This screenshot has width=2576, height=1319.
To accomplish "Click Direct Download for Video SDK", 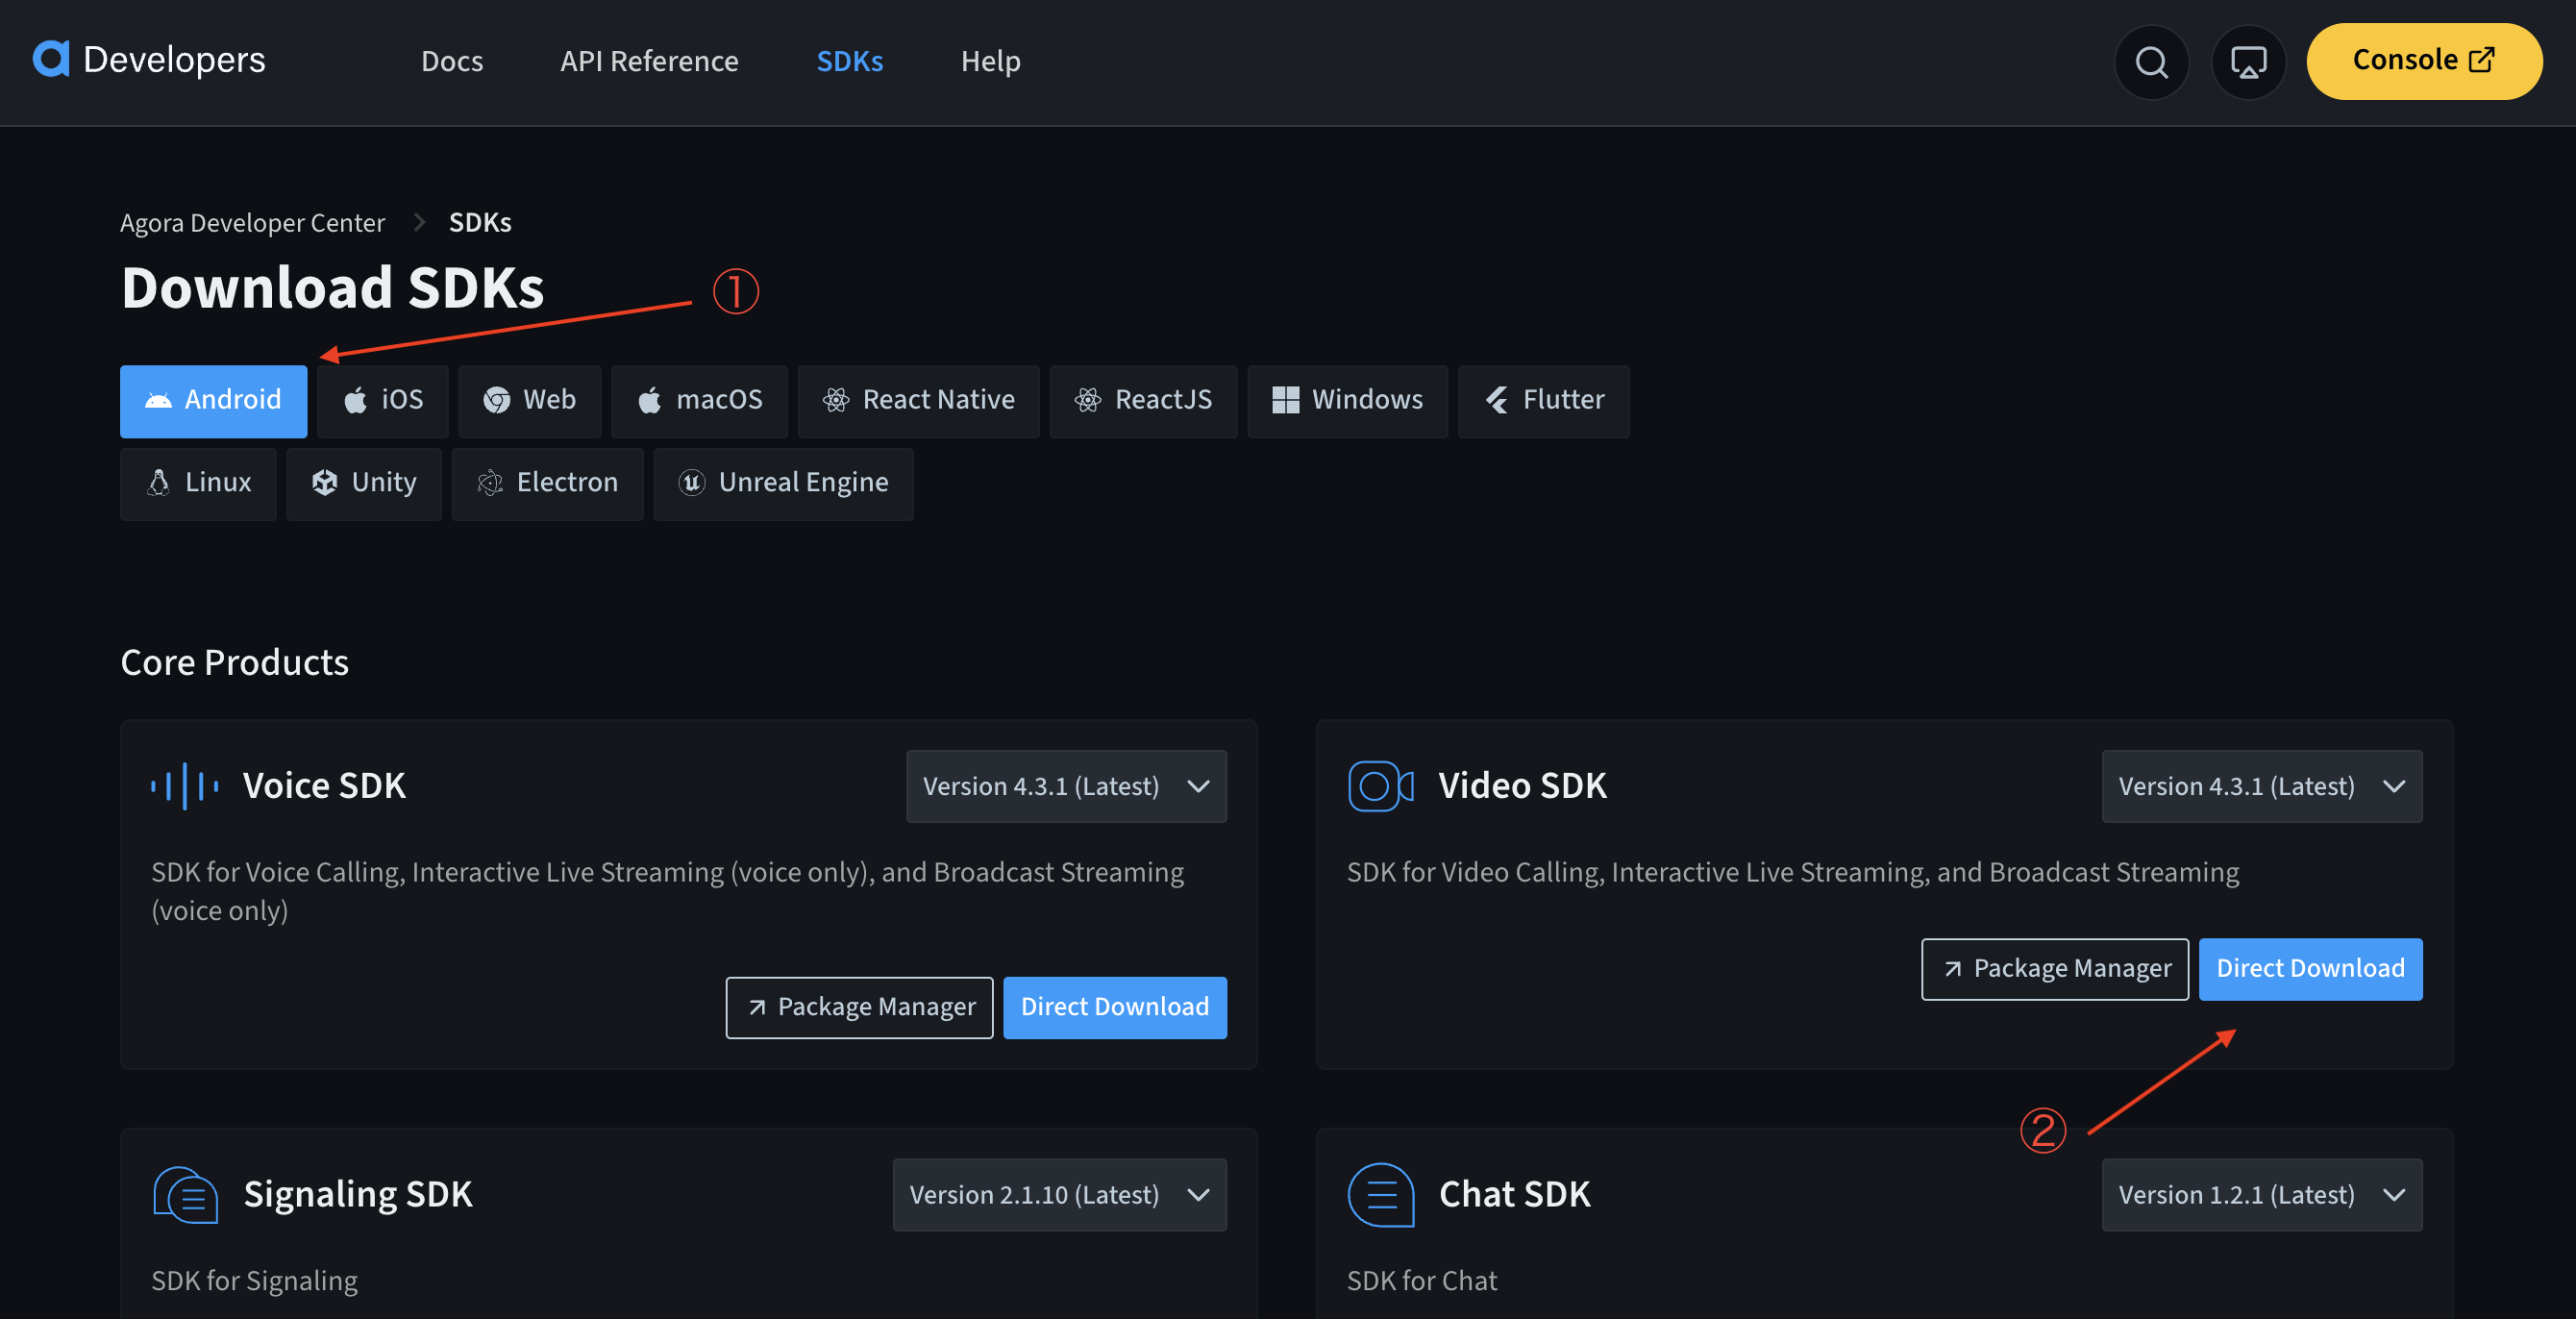I will click(2310, 969).
